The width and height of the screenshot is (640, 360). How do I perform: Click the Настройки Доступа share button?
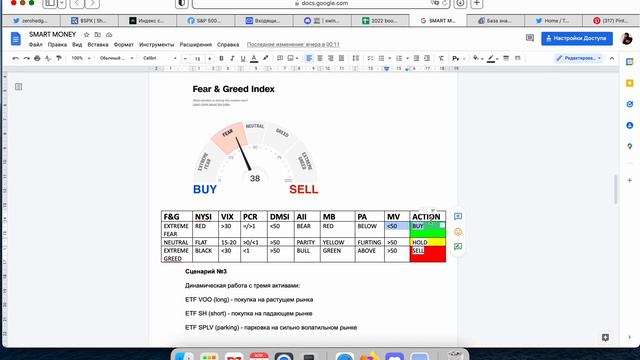[577, 38]
